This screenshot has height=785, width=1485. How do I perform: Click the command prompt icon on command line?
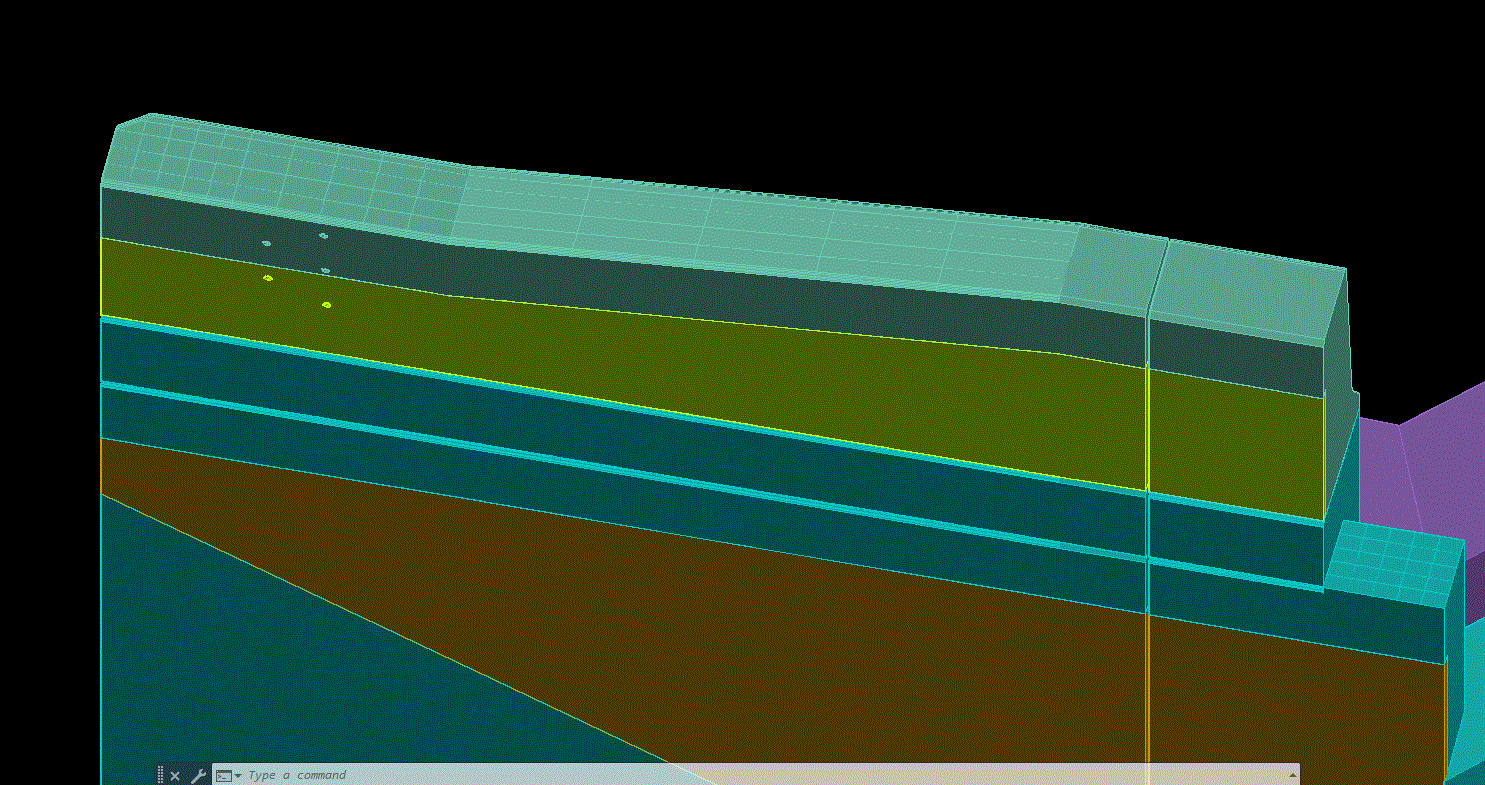[223, 775]
